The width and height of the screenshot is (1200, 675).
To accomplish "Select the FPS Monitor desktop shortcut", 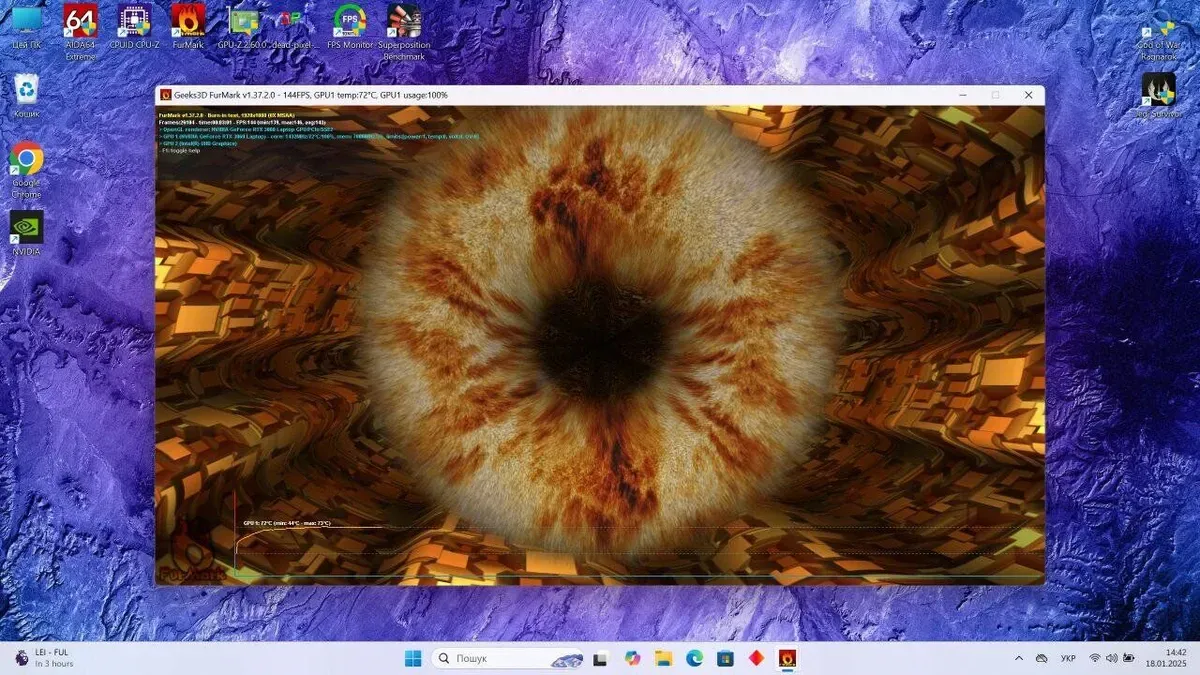I will (x=350, y=22).
